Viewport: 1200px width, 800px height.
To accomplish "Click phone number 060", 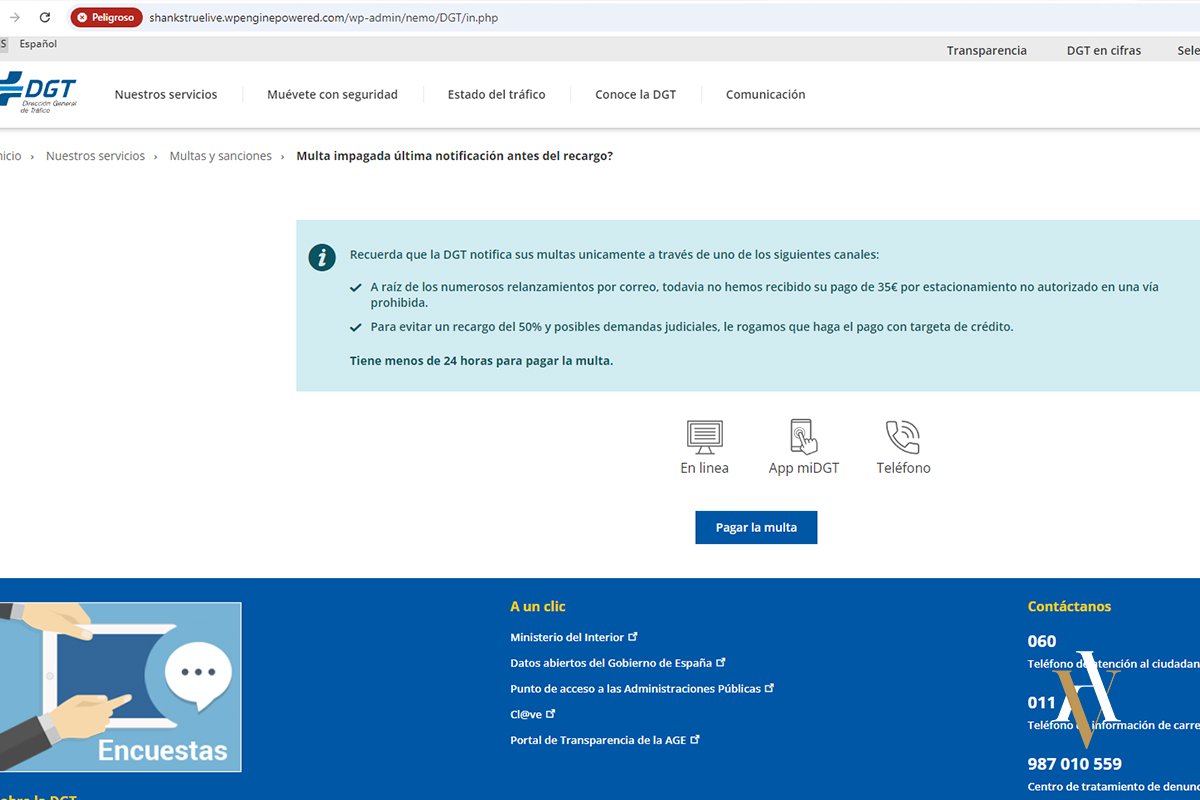I will 1042,641.
